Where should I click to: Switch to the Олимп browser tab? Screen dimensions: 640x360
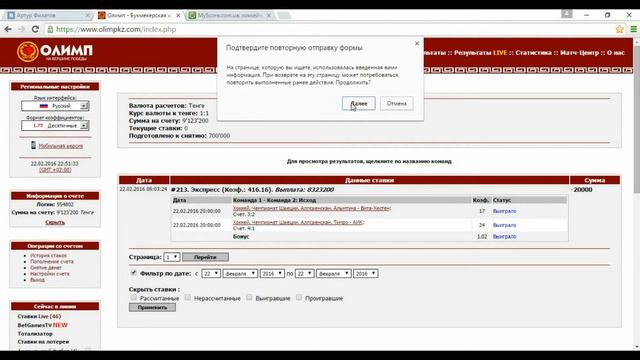pos(138,15)
